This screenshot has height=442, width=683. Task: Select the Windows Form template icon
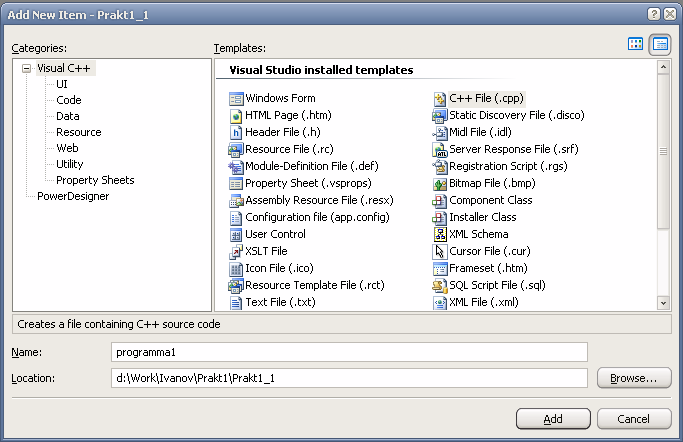click(x=236, y=99)
